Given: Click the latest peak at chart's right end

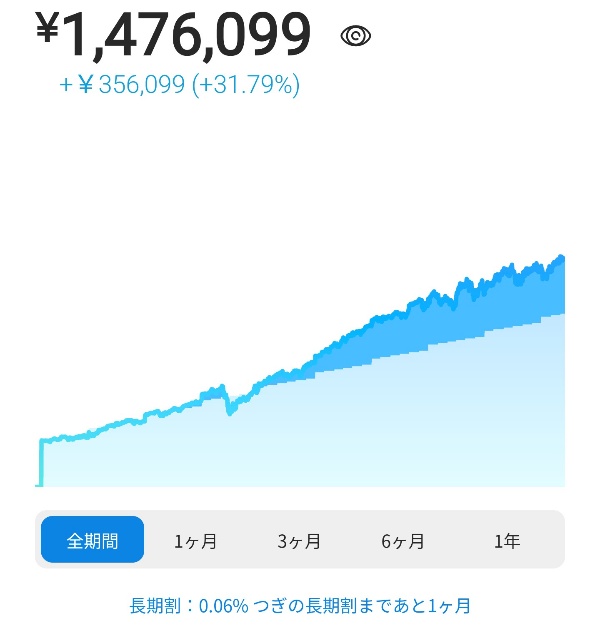Looking at the screenshot, I should tap(561, 257).
